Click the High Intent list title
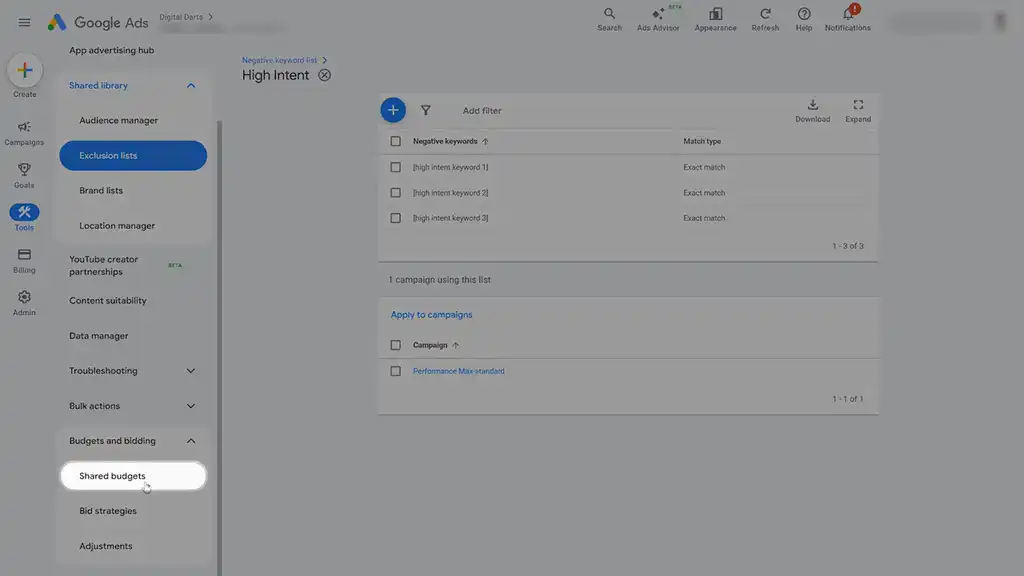Viewport: 1024px width, 576px height. (275, 75)
